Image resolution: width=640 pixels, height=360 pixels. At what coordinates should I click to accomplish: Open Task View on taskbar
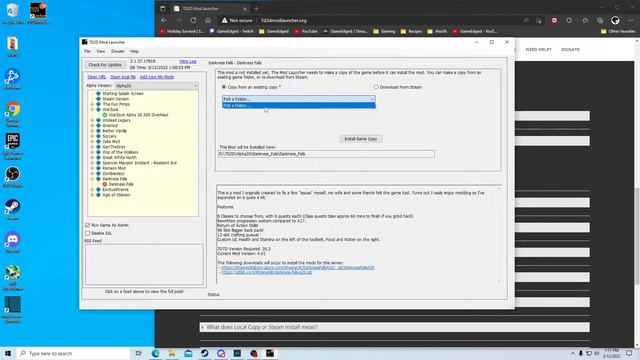(x=138, y=353)
